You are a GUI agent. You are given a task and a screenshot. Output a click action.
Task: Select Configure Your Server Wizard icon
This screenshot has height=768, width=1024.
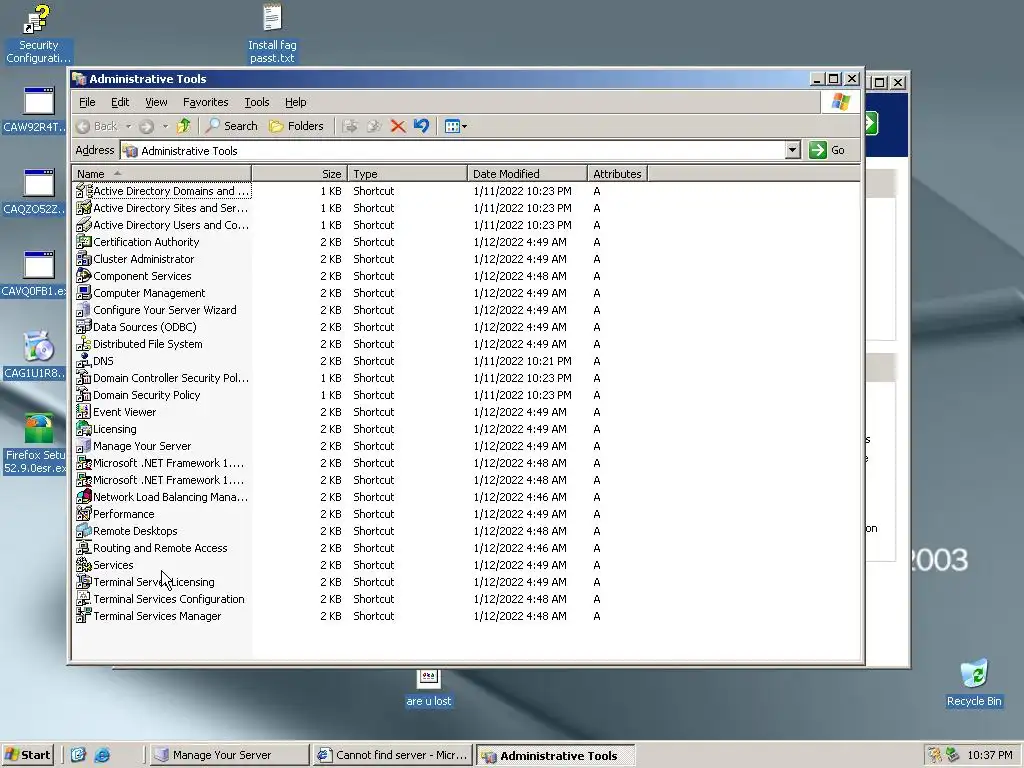(84, 310)
